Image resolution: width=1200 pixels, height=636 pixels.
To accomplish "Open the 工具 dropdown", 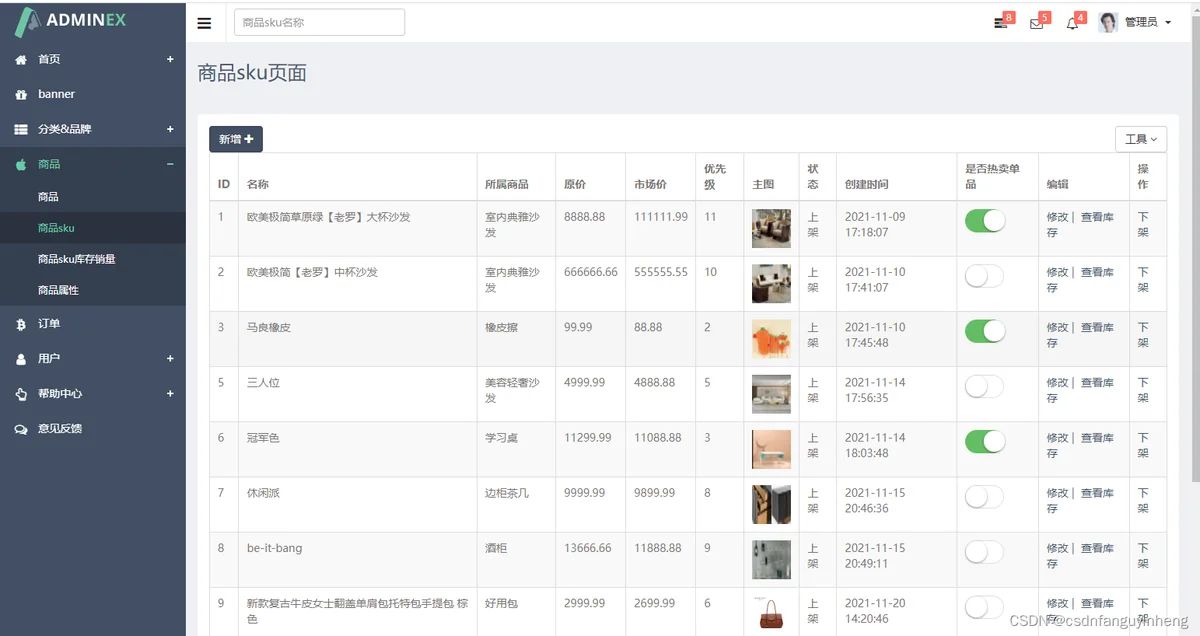I will [1141, 139].
